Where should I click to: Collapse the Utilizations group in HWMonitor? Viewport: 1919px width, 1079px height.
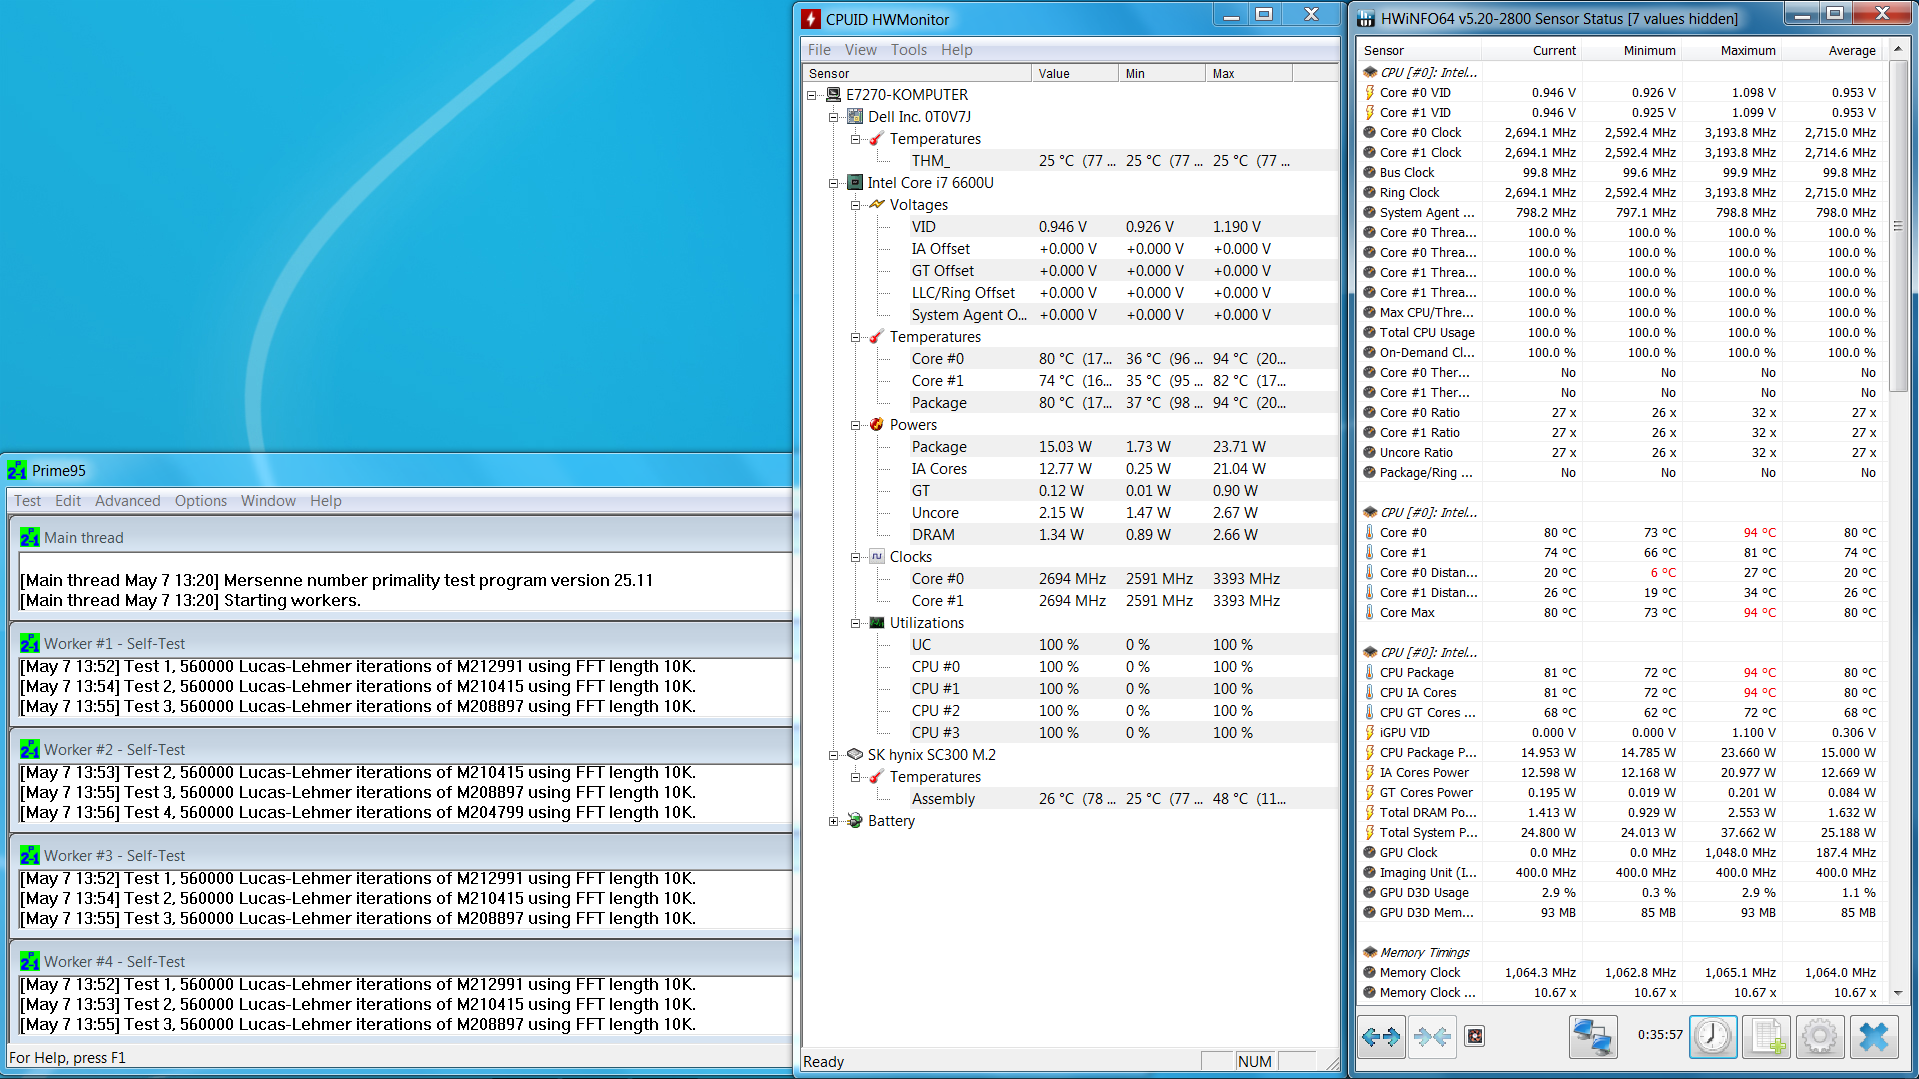tap(855, 623)
